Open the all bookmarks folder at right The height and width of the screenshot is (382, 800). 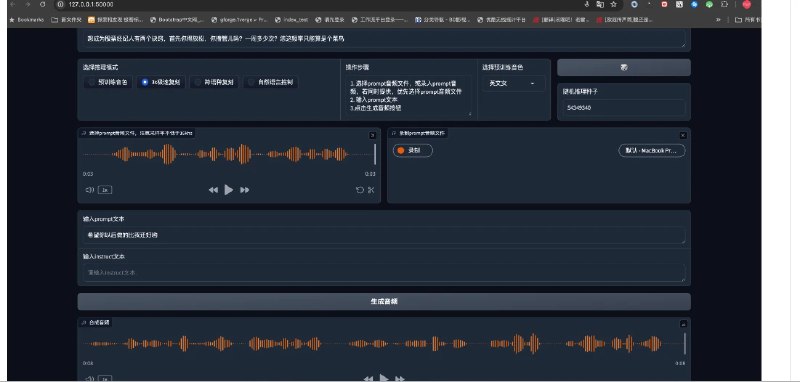748,20
